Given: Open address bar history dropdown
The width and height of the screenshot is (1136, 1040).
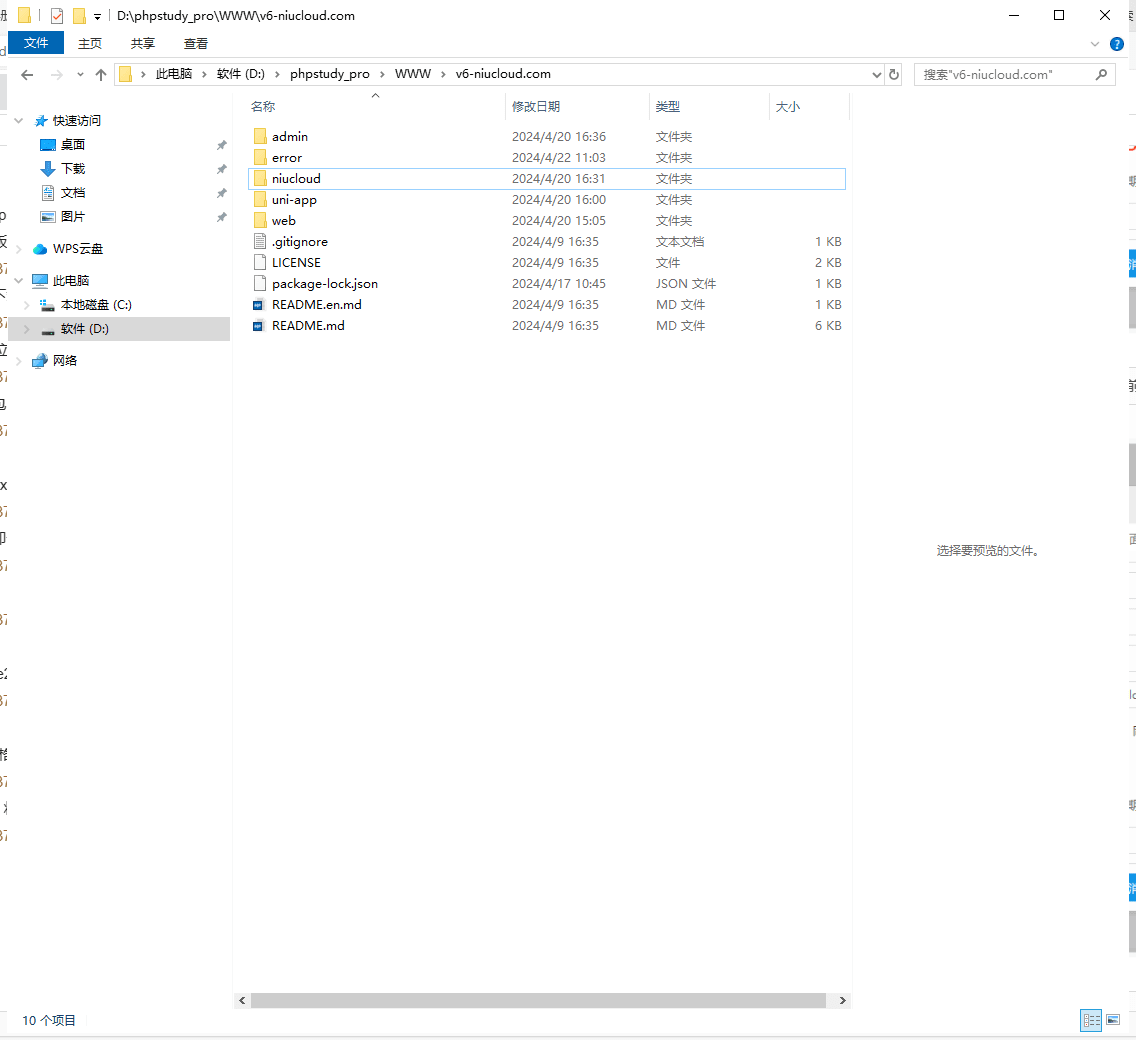Looking at the screenshot, I should click(x=876, y=75).
